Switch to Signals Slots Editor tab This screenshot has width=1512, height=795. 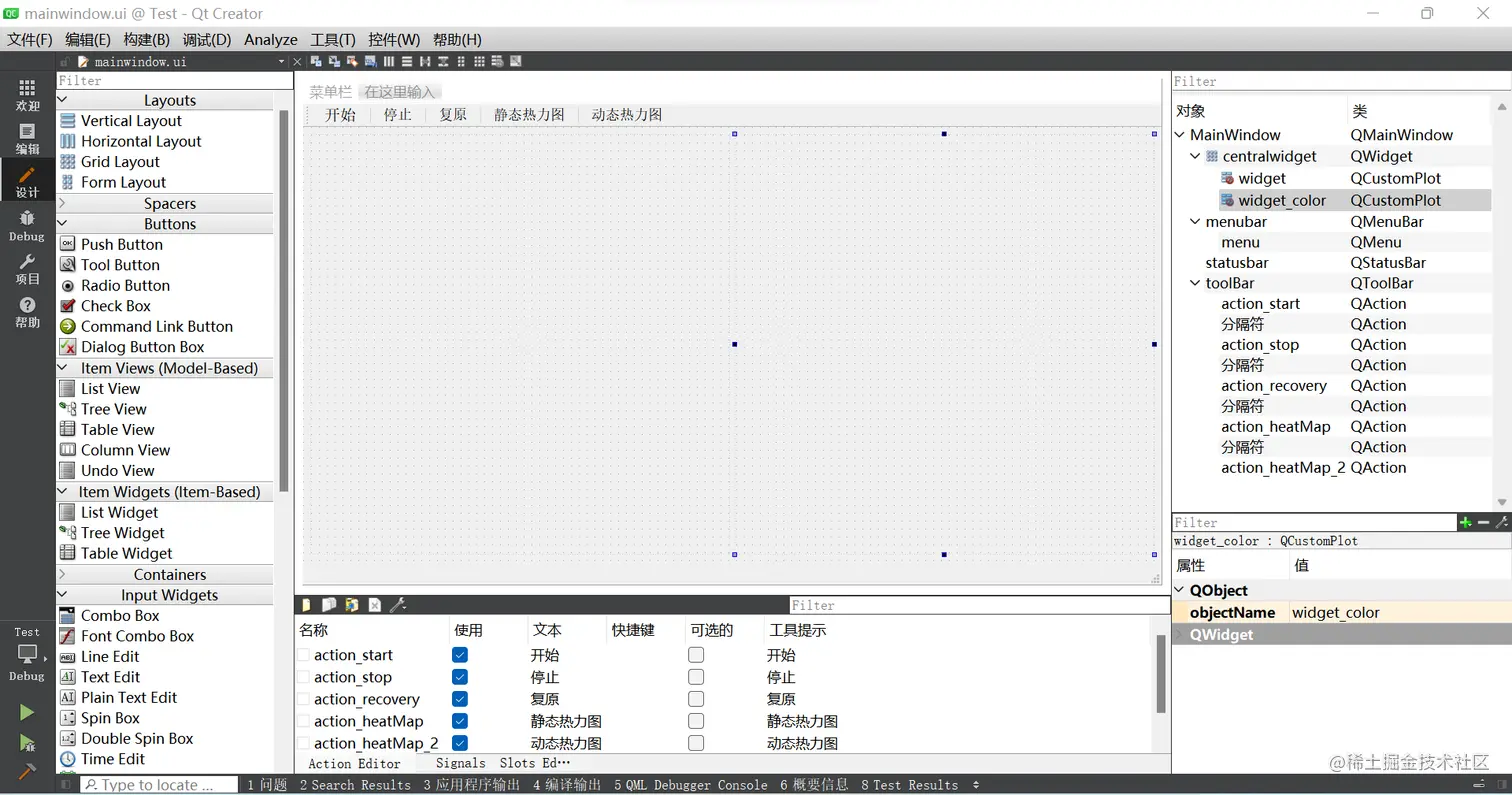(x=503, y=763)
